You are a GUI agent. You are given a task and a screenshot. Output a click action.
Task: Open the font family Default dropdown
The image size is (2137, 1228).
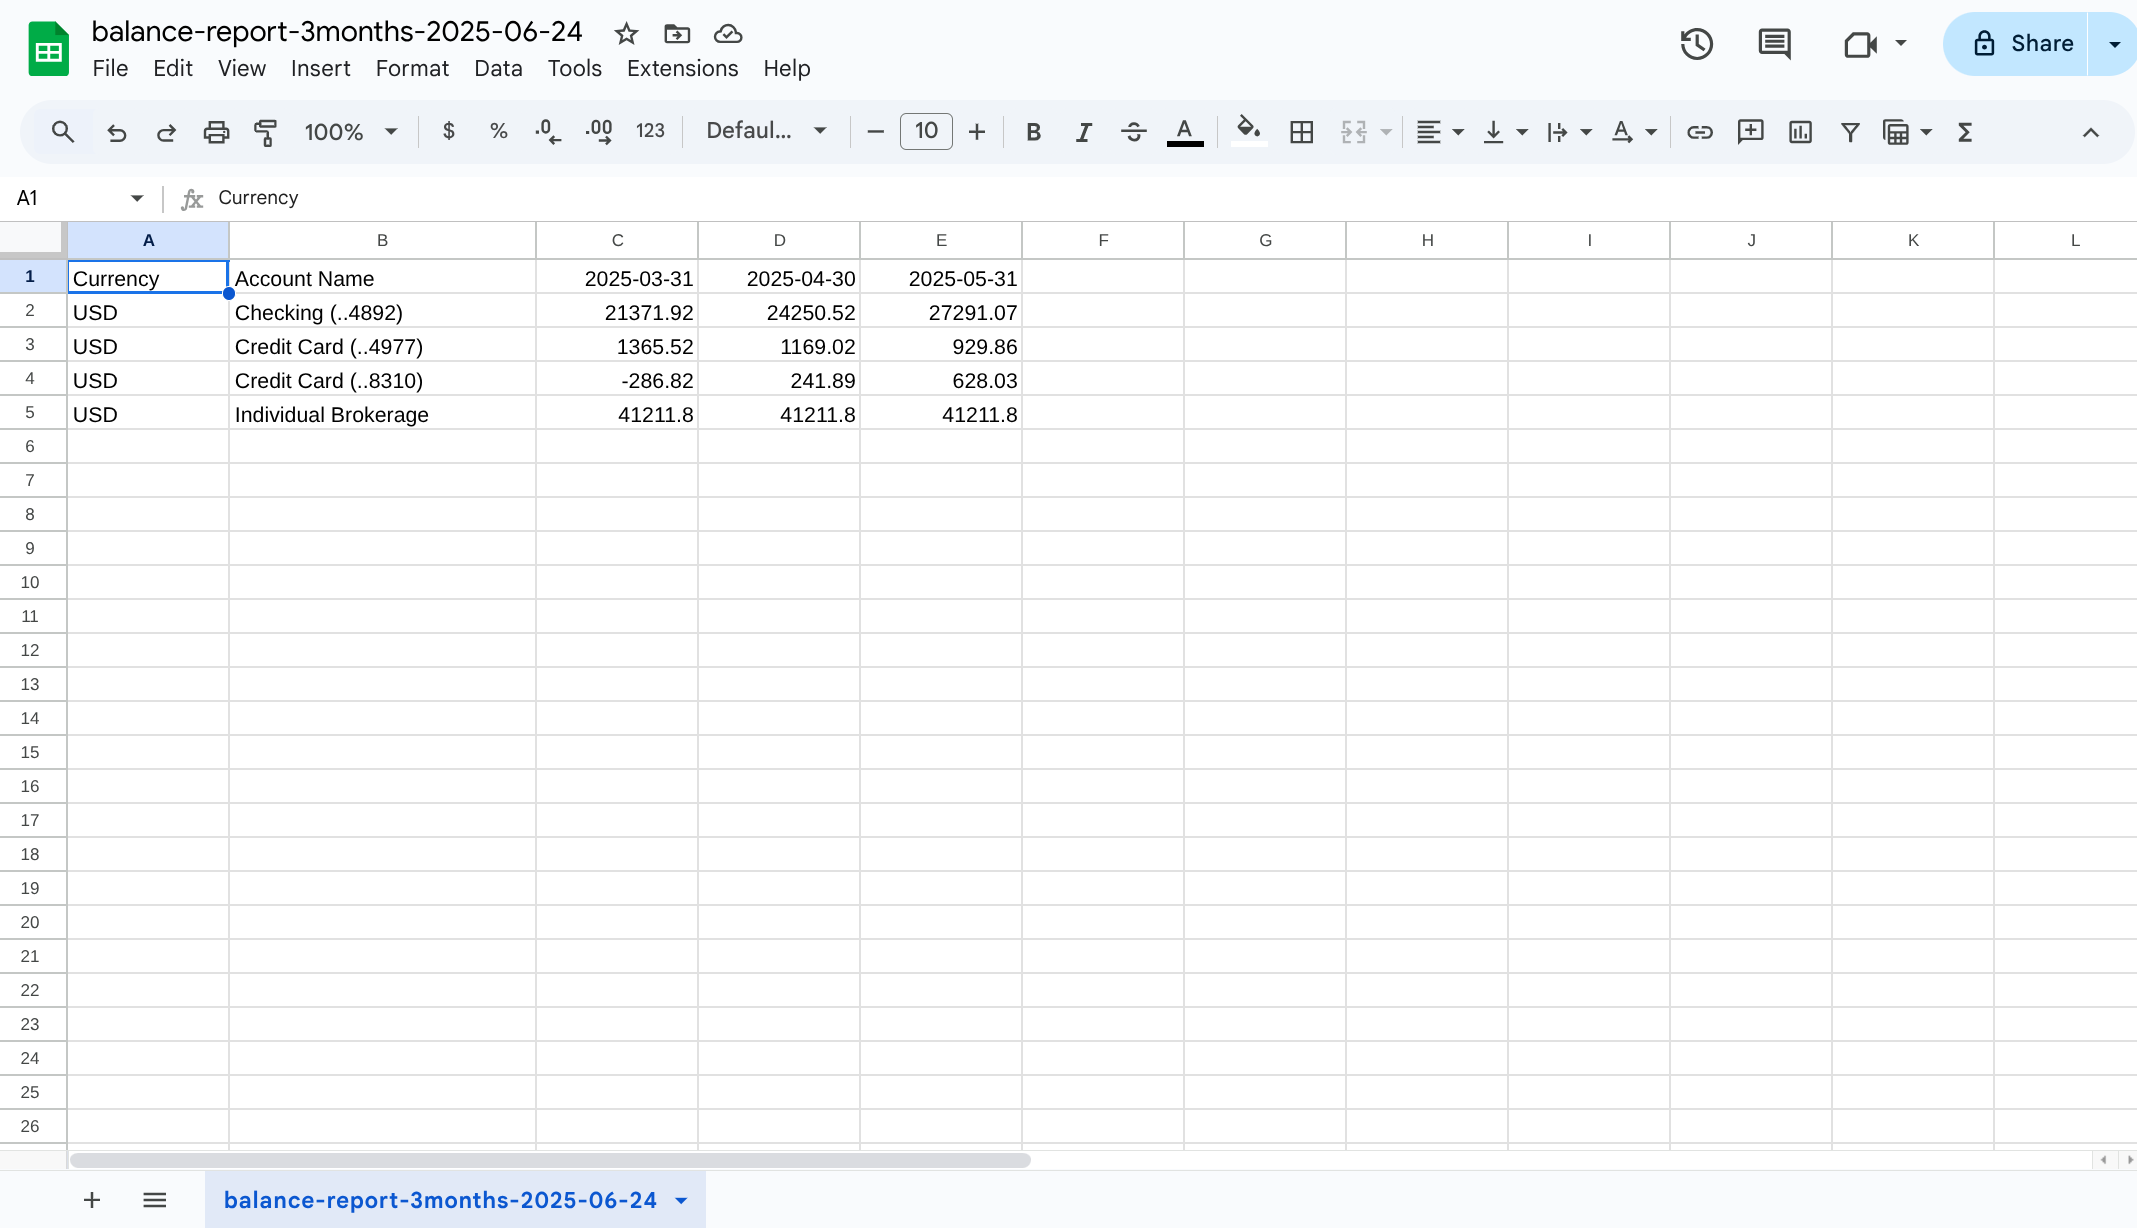[x=767, y=131]
